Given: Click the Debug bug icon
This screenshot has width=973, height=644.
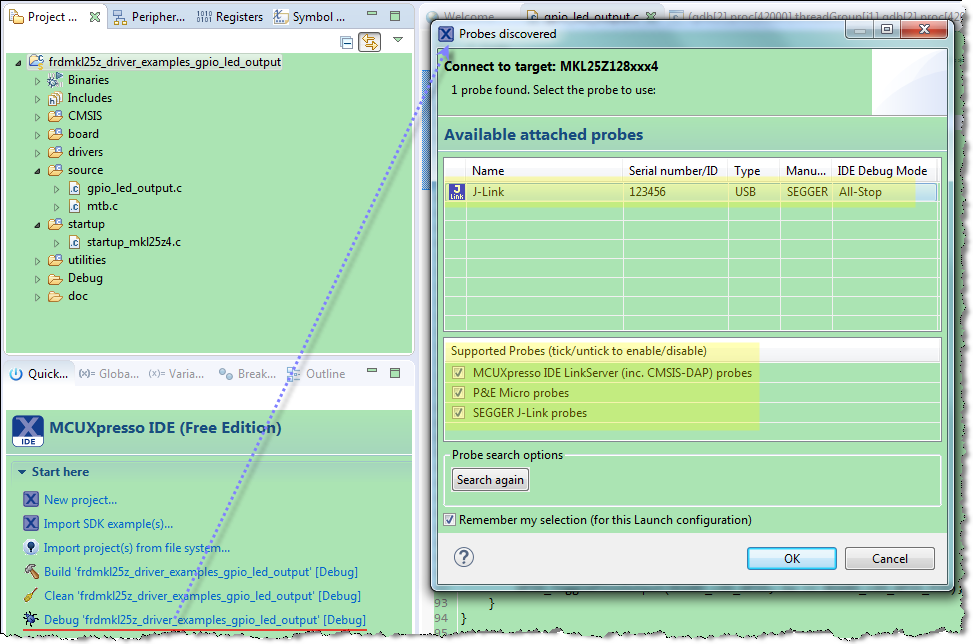Looking at the screenshot, I should pyautogui.click(x=30, y=619).
